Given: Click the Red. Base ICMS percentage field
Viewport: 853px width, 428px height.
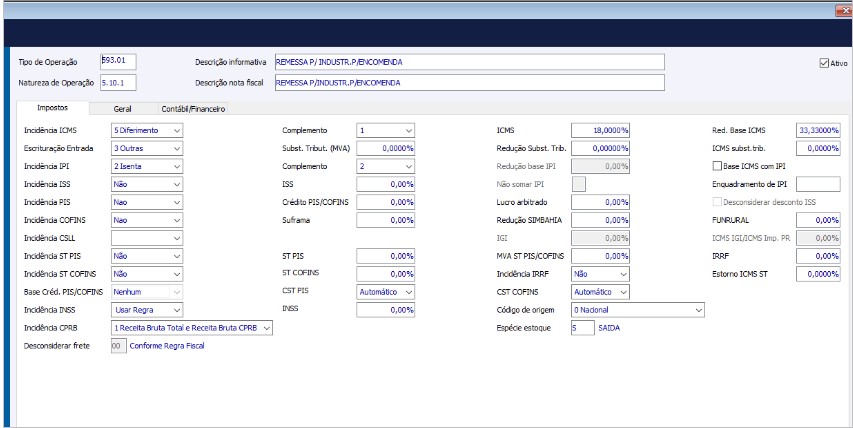Looking at the screenshot, I should point(818,130).
